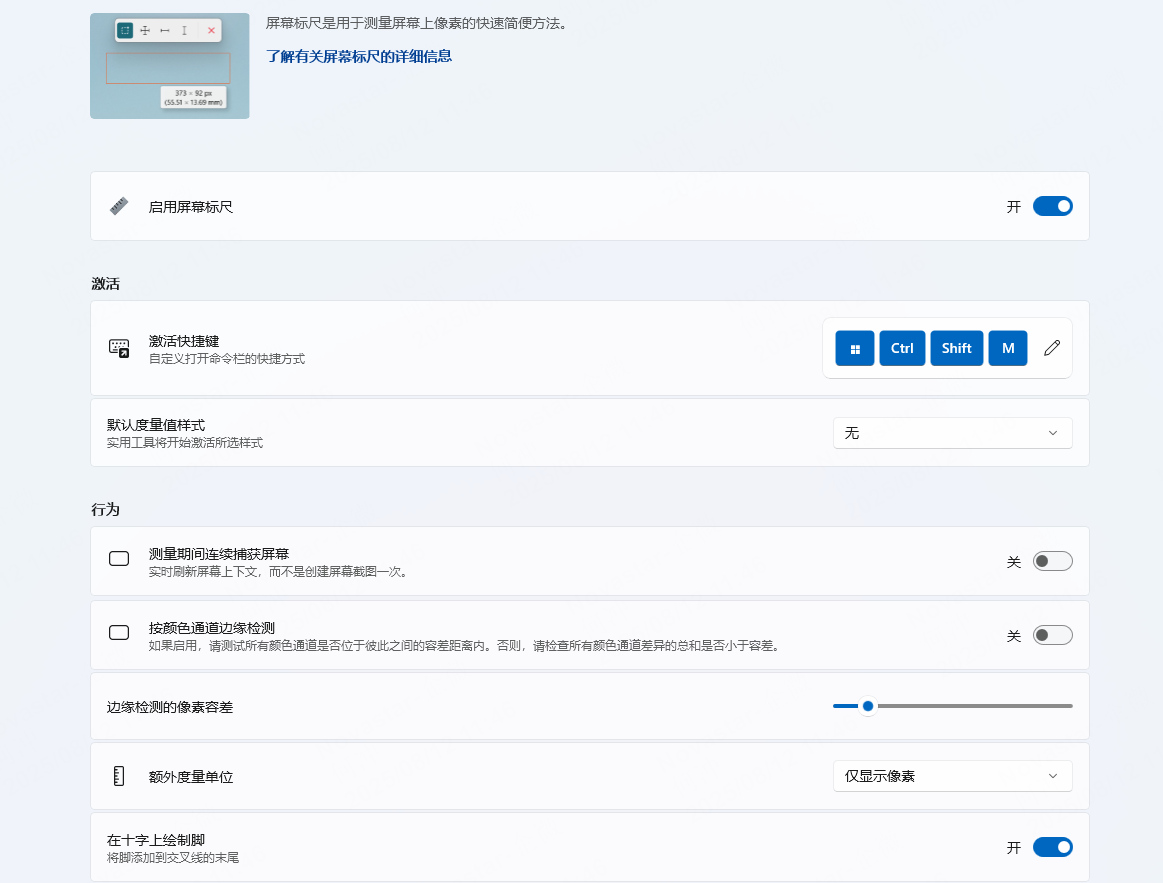
Task: Open the 默认度量值样式 dropdown showing 无
Action: click(x=952, y=433)
